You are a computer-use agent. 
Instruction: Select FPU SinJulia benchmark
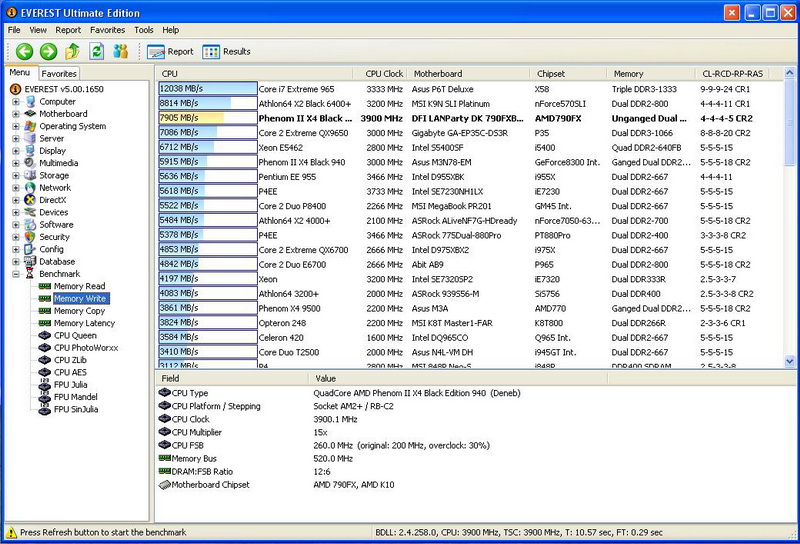[x=76, y=409]
